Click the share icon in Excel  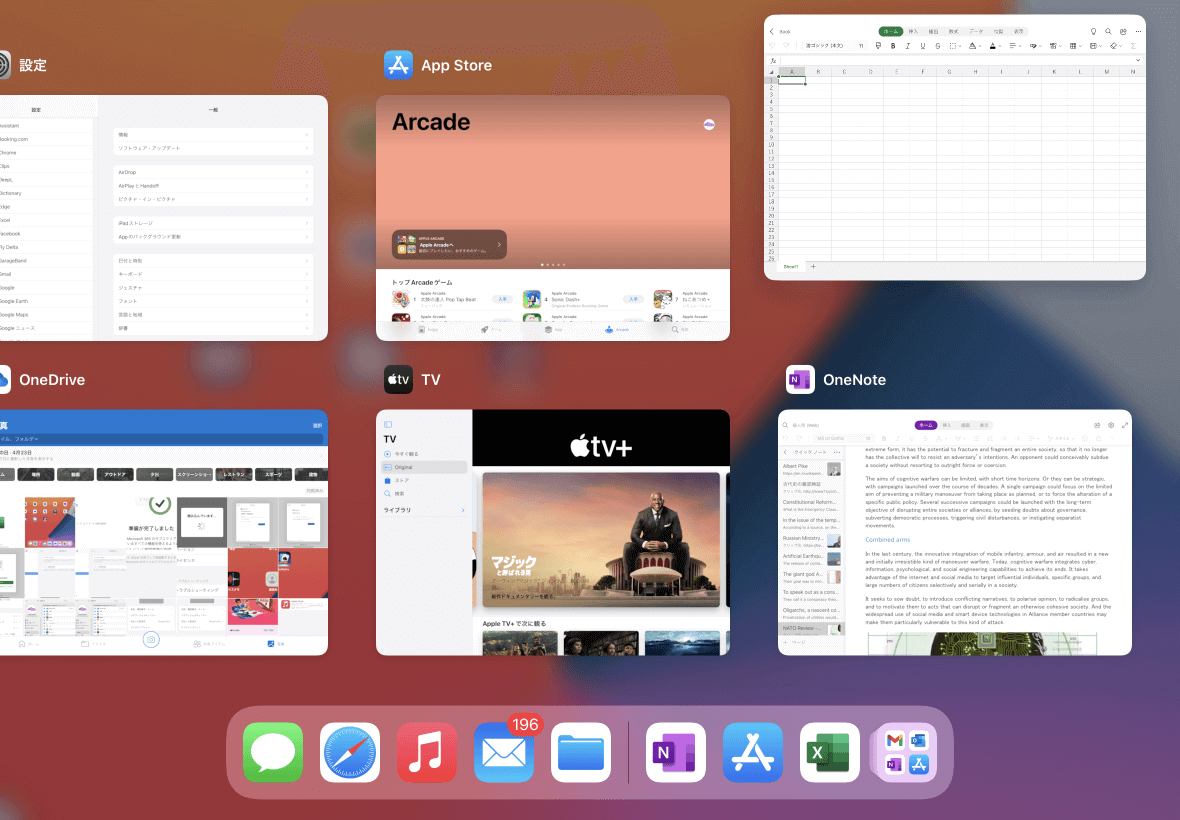coord(1123,32)
